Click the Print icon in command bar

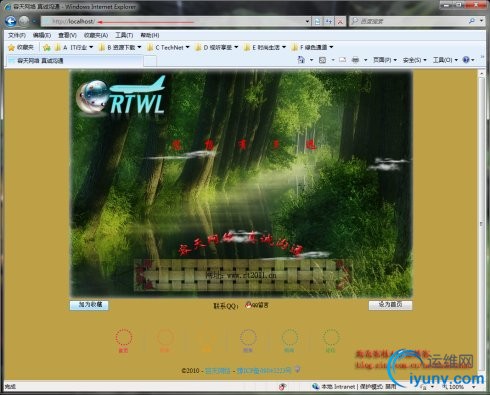tap(355, 60)
